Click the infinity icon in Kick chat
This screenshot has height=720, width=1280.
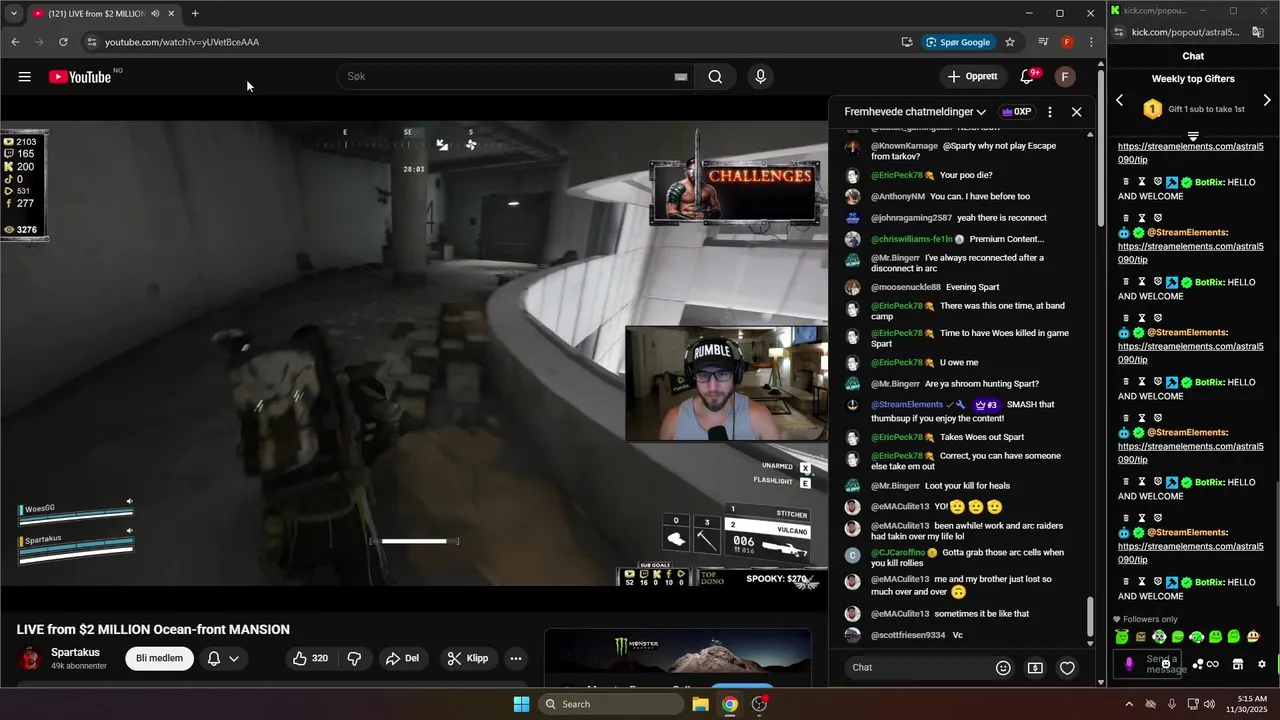click(x=1213, y=664)
